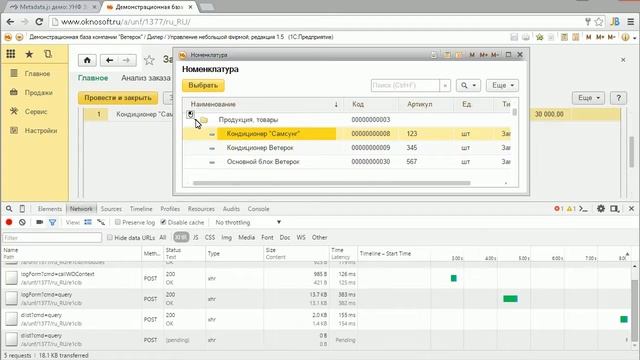
Task: Select the XHR filter type
Action: [x=181, y=237]
